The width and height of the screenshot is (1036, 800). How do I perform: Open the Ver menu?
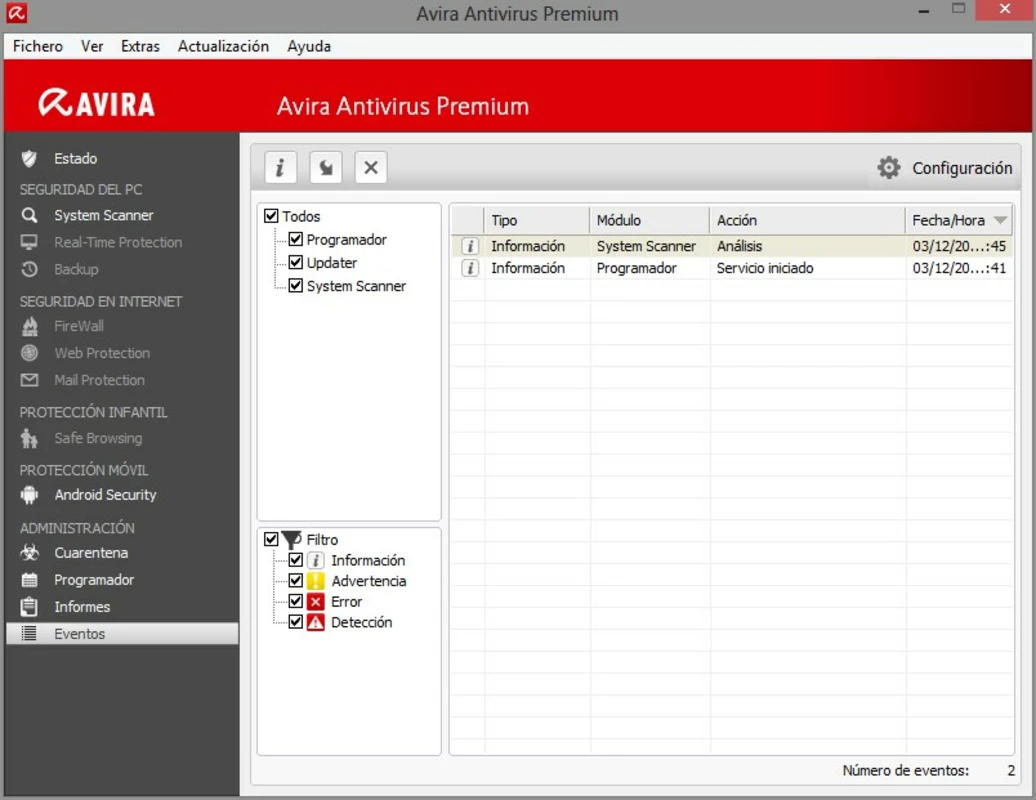(92, 46)
